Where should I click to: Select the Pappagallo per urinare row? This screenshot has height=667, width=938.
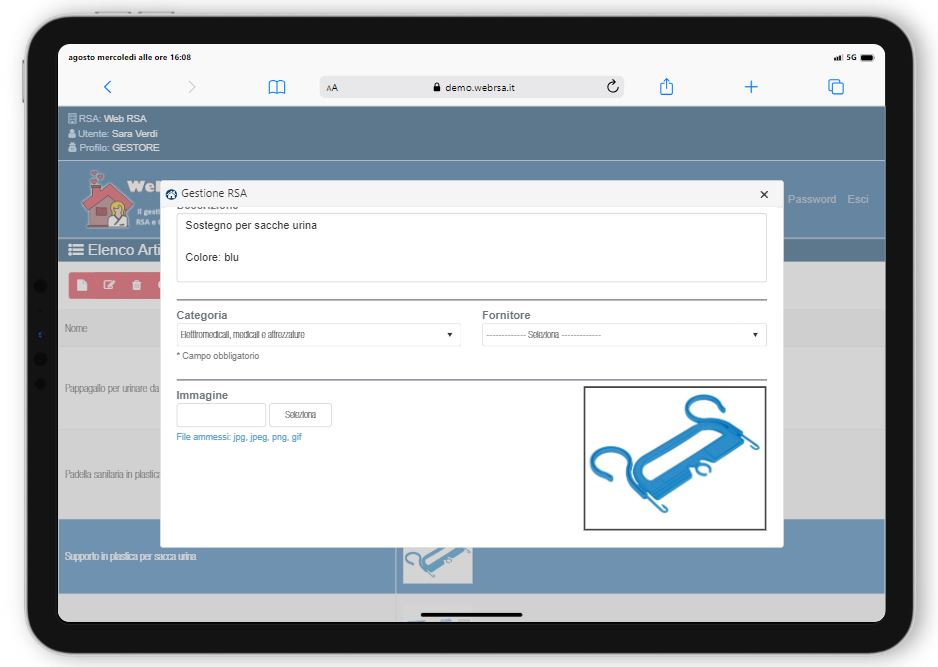[110, 388]
